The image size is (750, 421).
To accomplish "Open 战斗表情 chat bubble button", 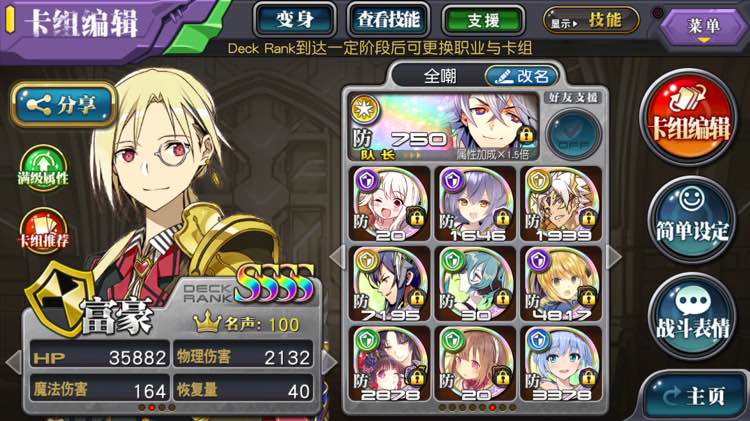I will click(692, 315).
